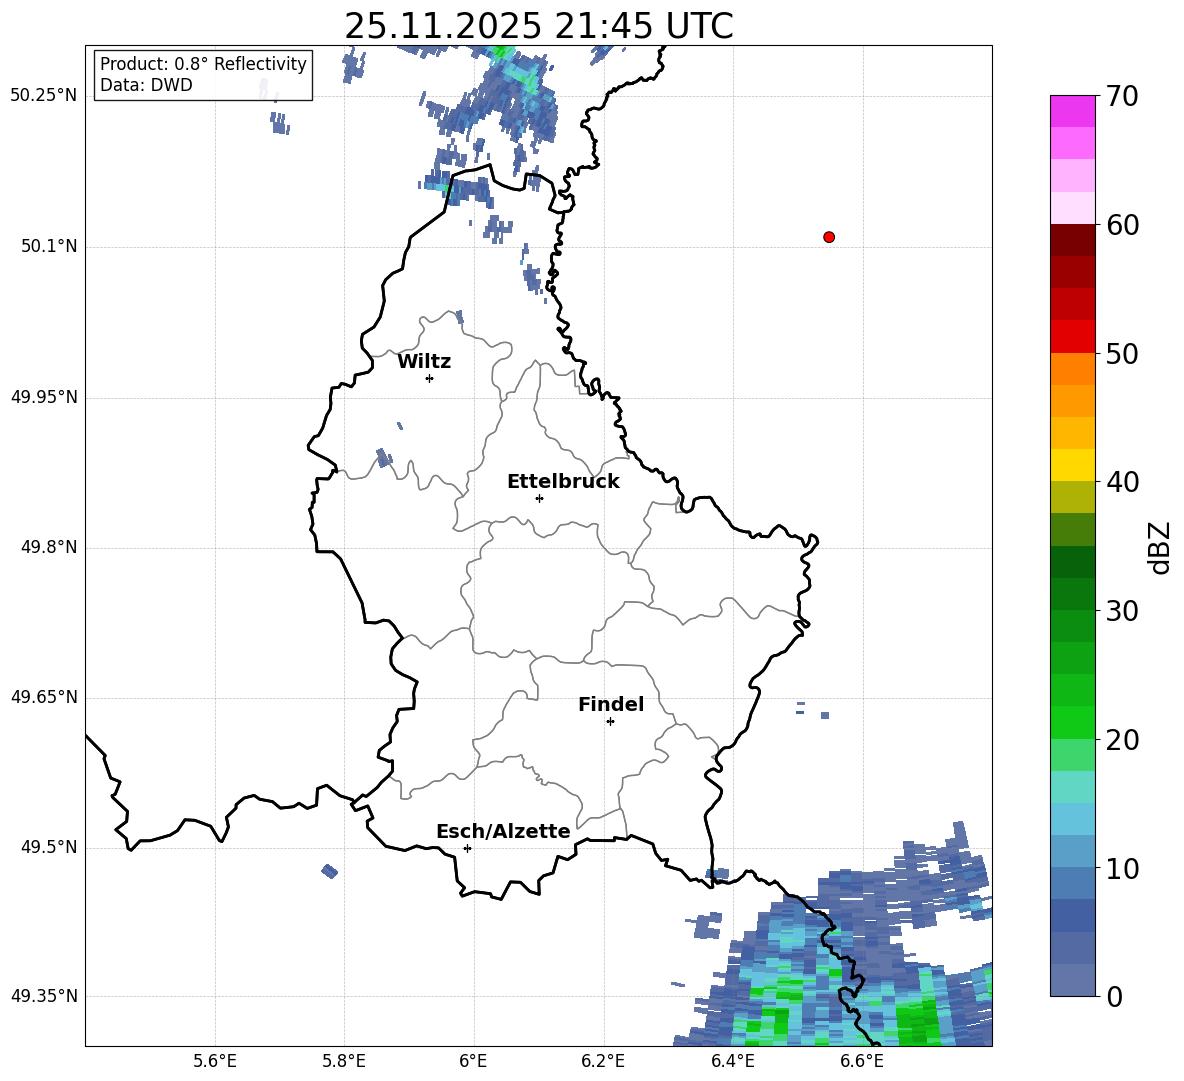
Task: Click the 50.25°N latitude label
Action: 44,96
